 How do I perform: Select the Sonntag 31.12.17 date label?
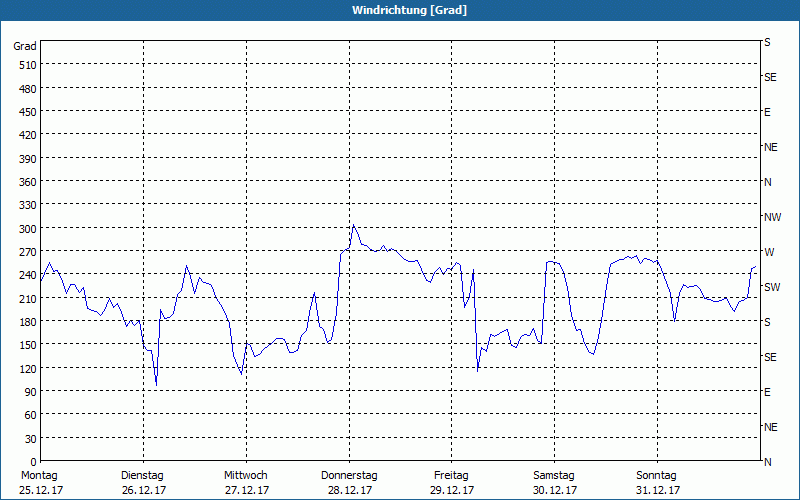click(x=657, y=483)
